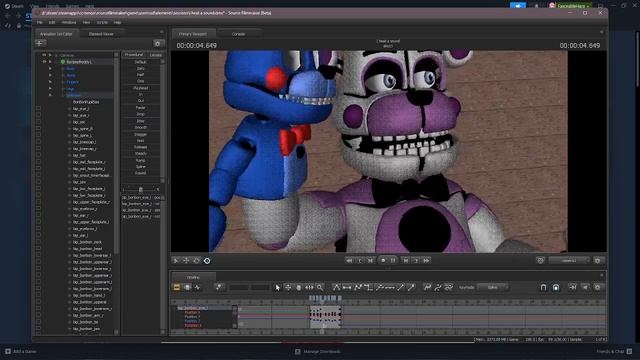Click the viewport selection arrow tool
The height and width of the screenshot is (360, 640).
(176, 260)
